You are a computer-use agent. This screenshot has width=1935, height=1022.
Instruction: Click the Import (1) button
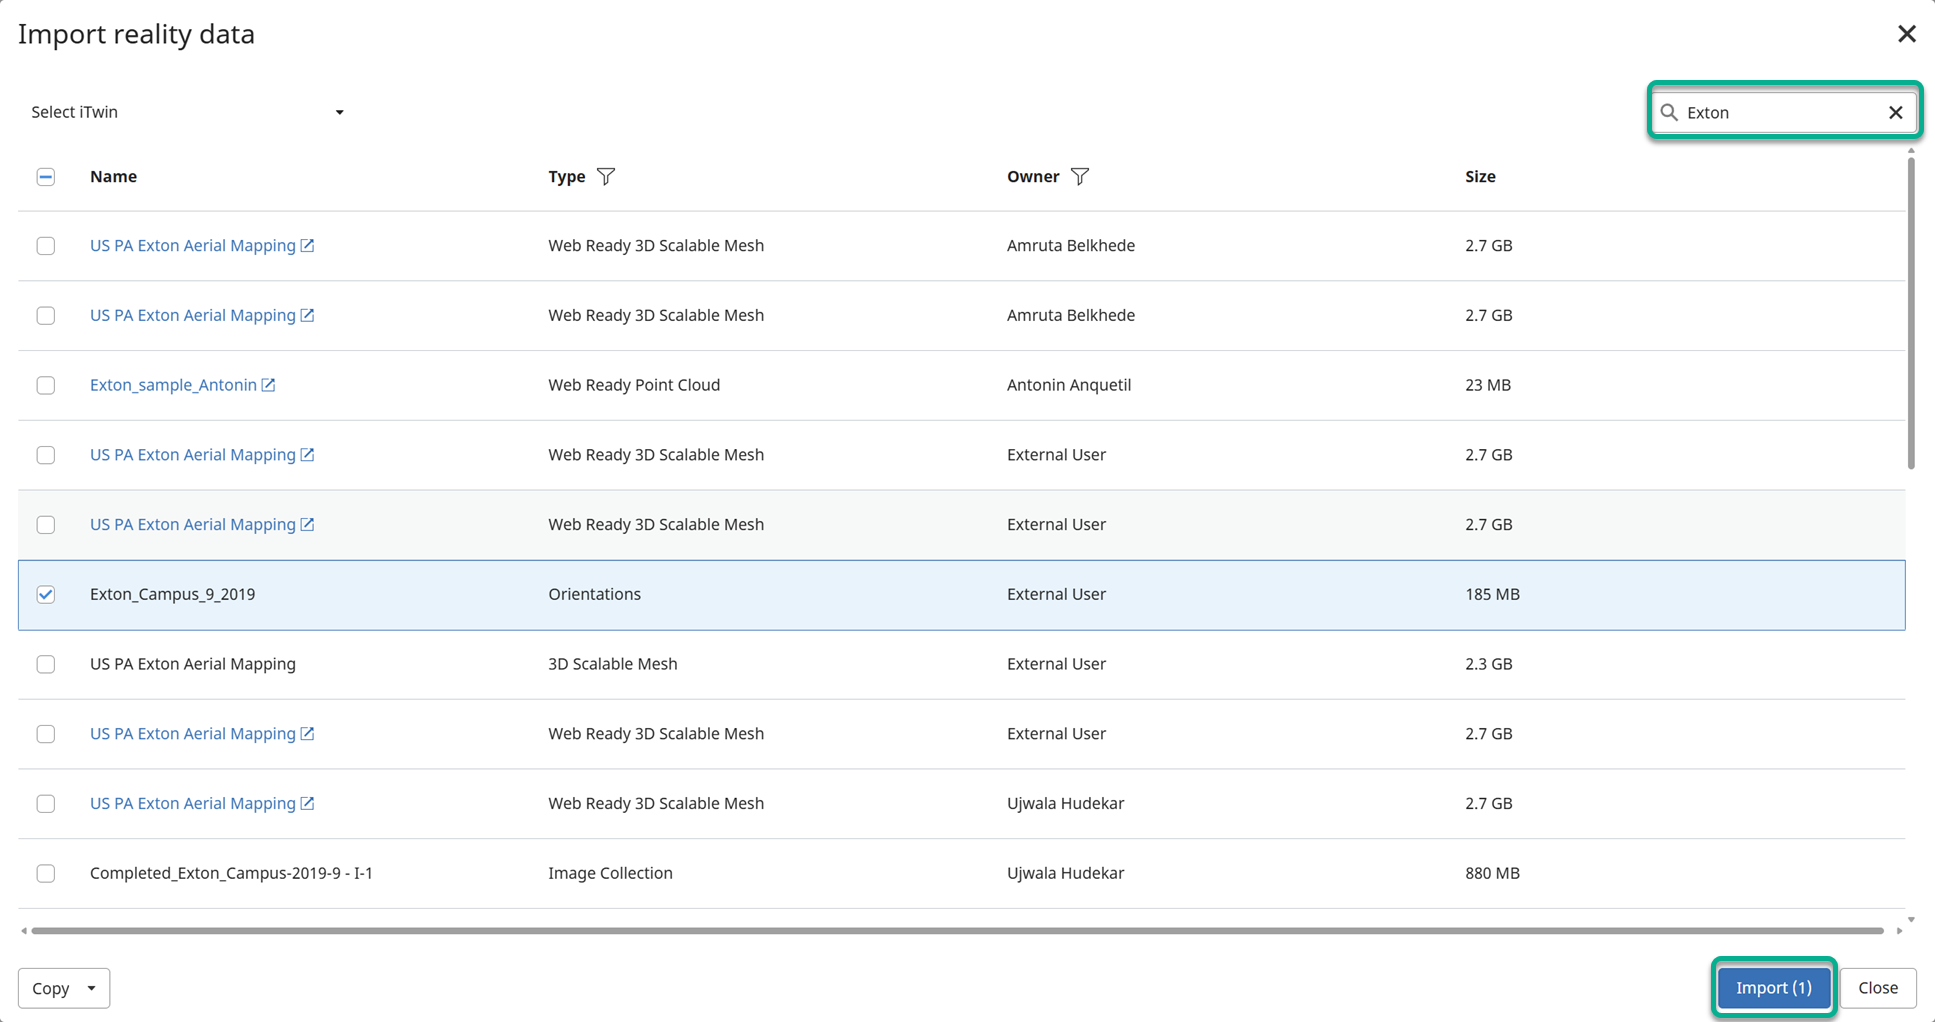click(x=1773, y=988)
